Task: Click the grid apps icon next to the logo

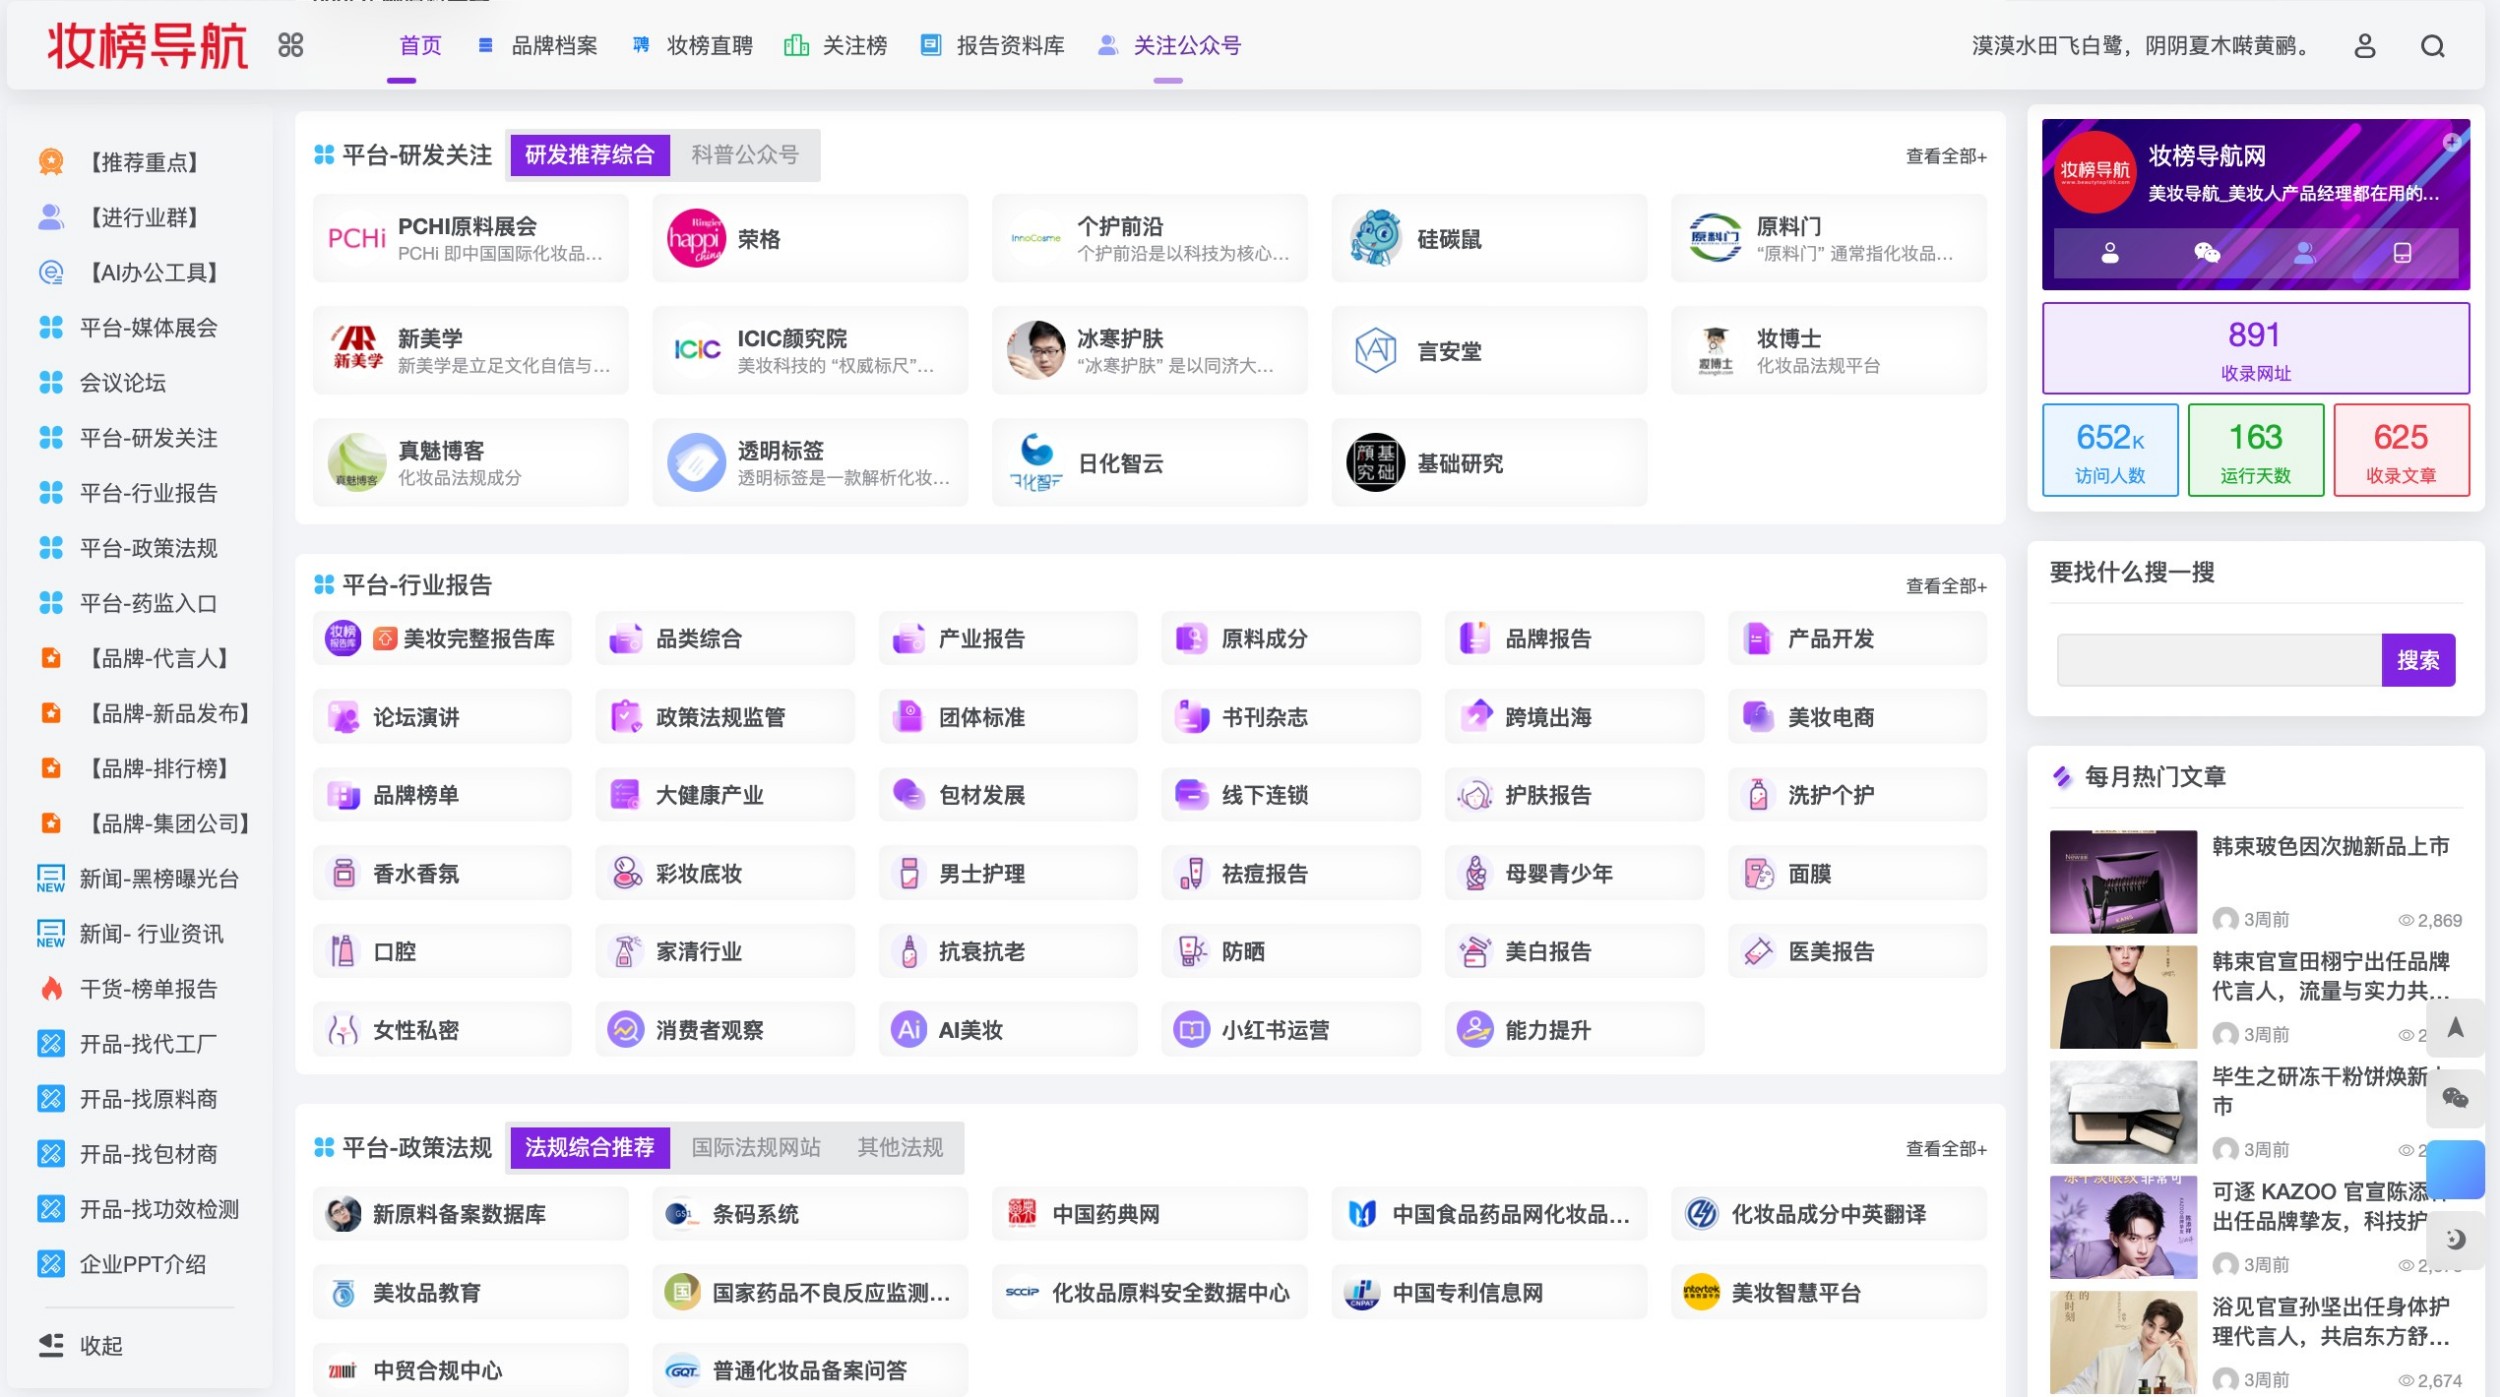Action: click(290, 46)
